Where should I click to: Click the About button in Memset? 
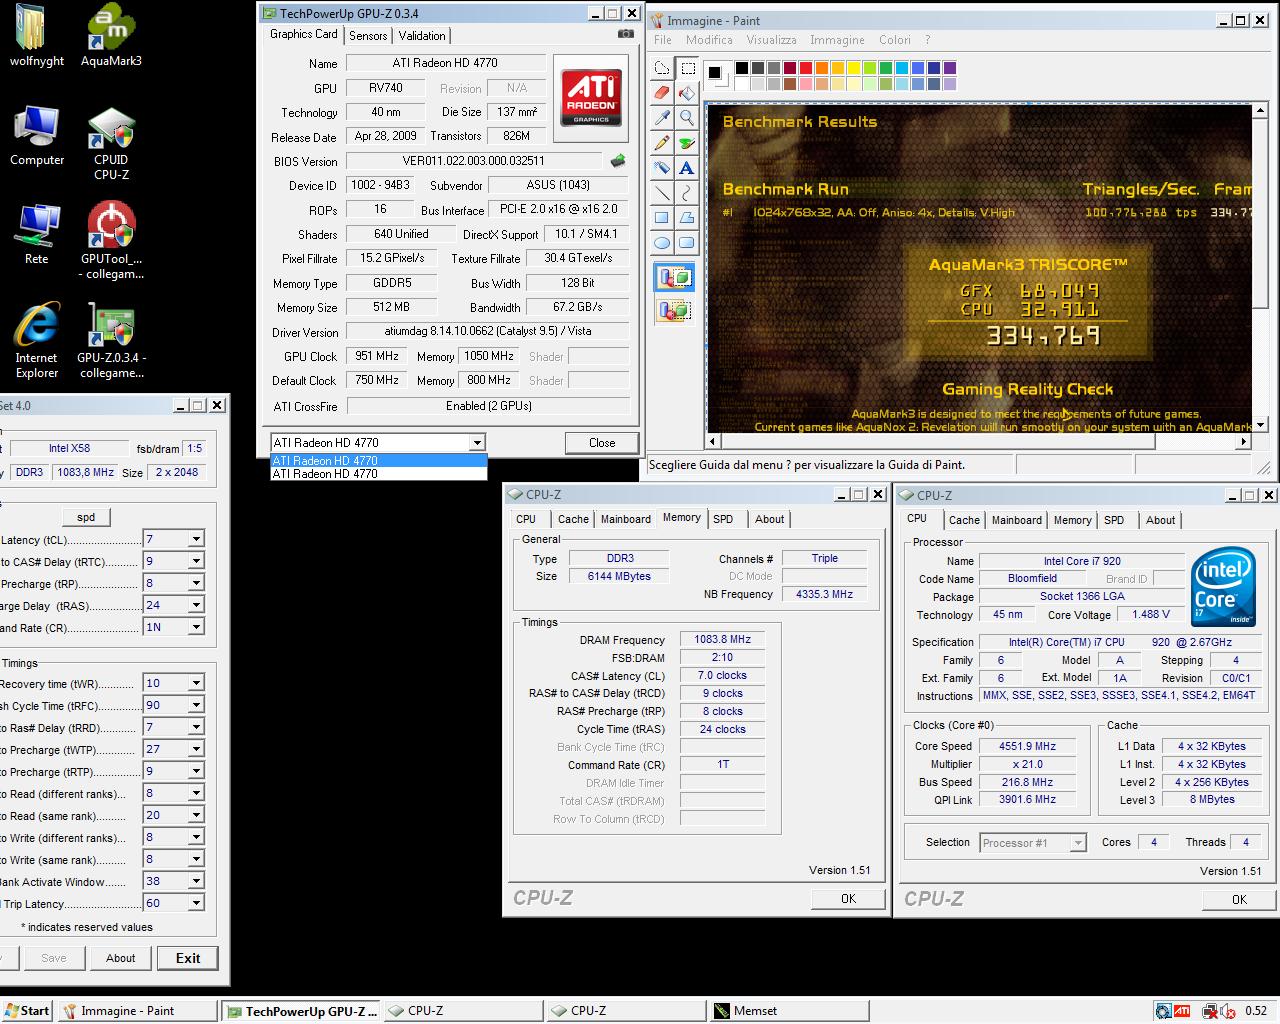120,958
